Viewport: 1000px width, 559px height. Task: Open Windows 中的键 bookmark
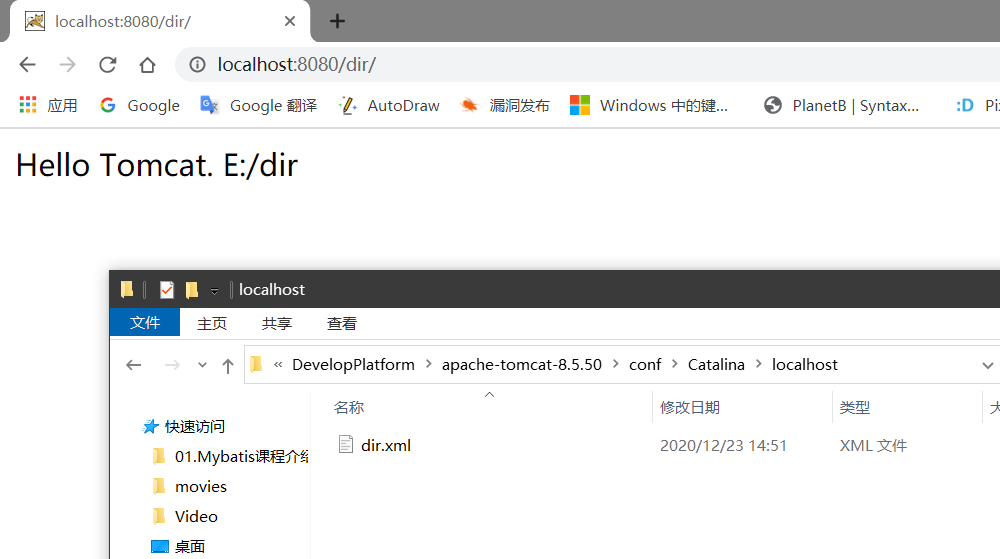click(649, 105)
